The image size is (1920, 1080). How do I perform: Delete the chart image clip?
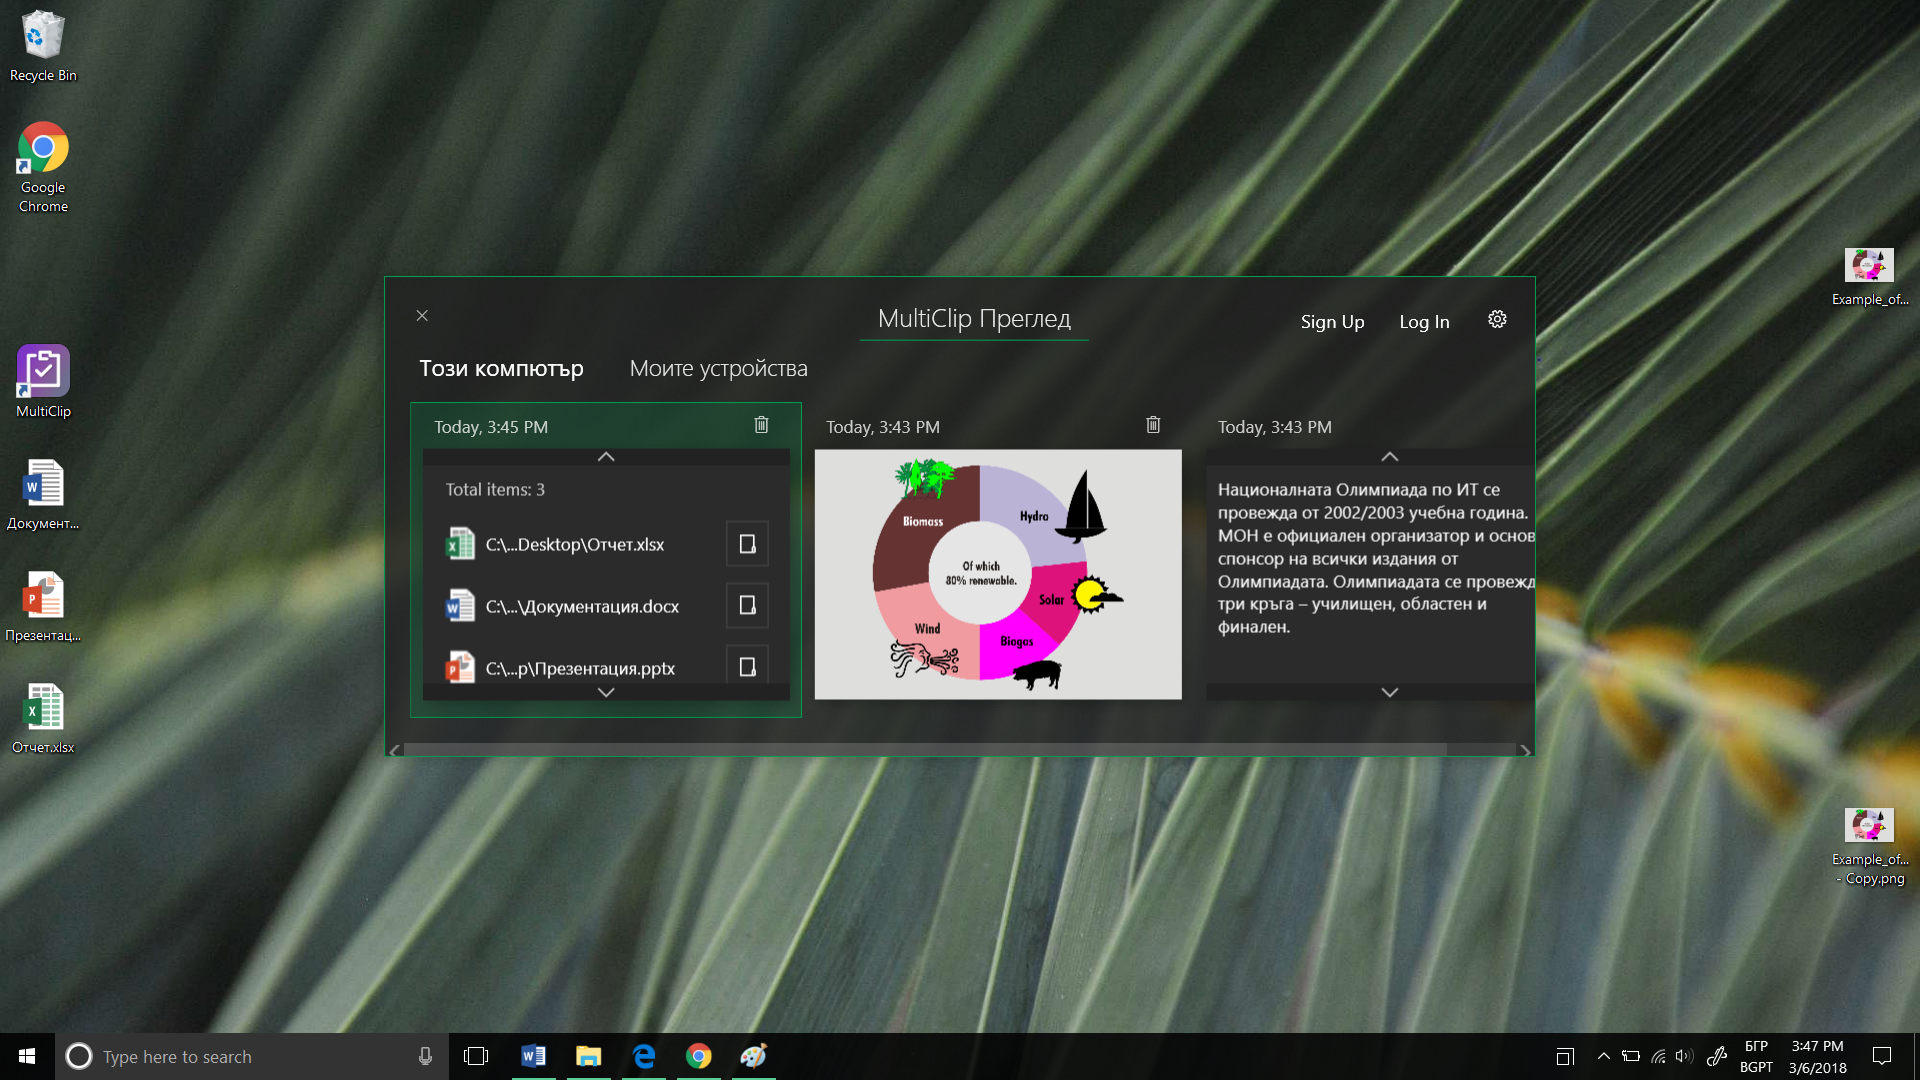(1153, 425)
